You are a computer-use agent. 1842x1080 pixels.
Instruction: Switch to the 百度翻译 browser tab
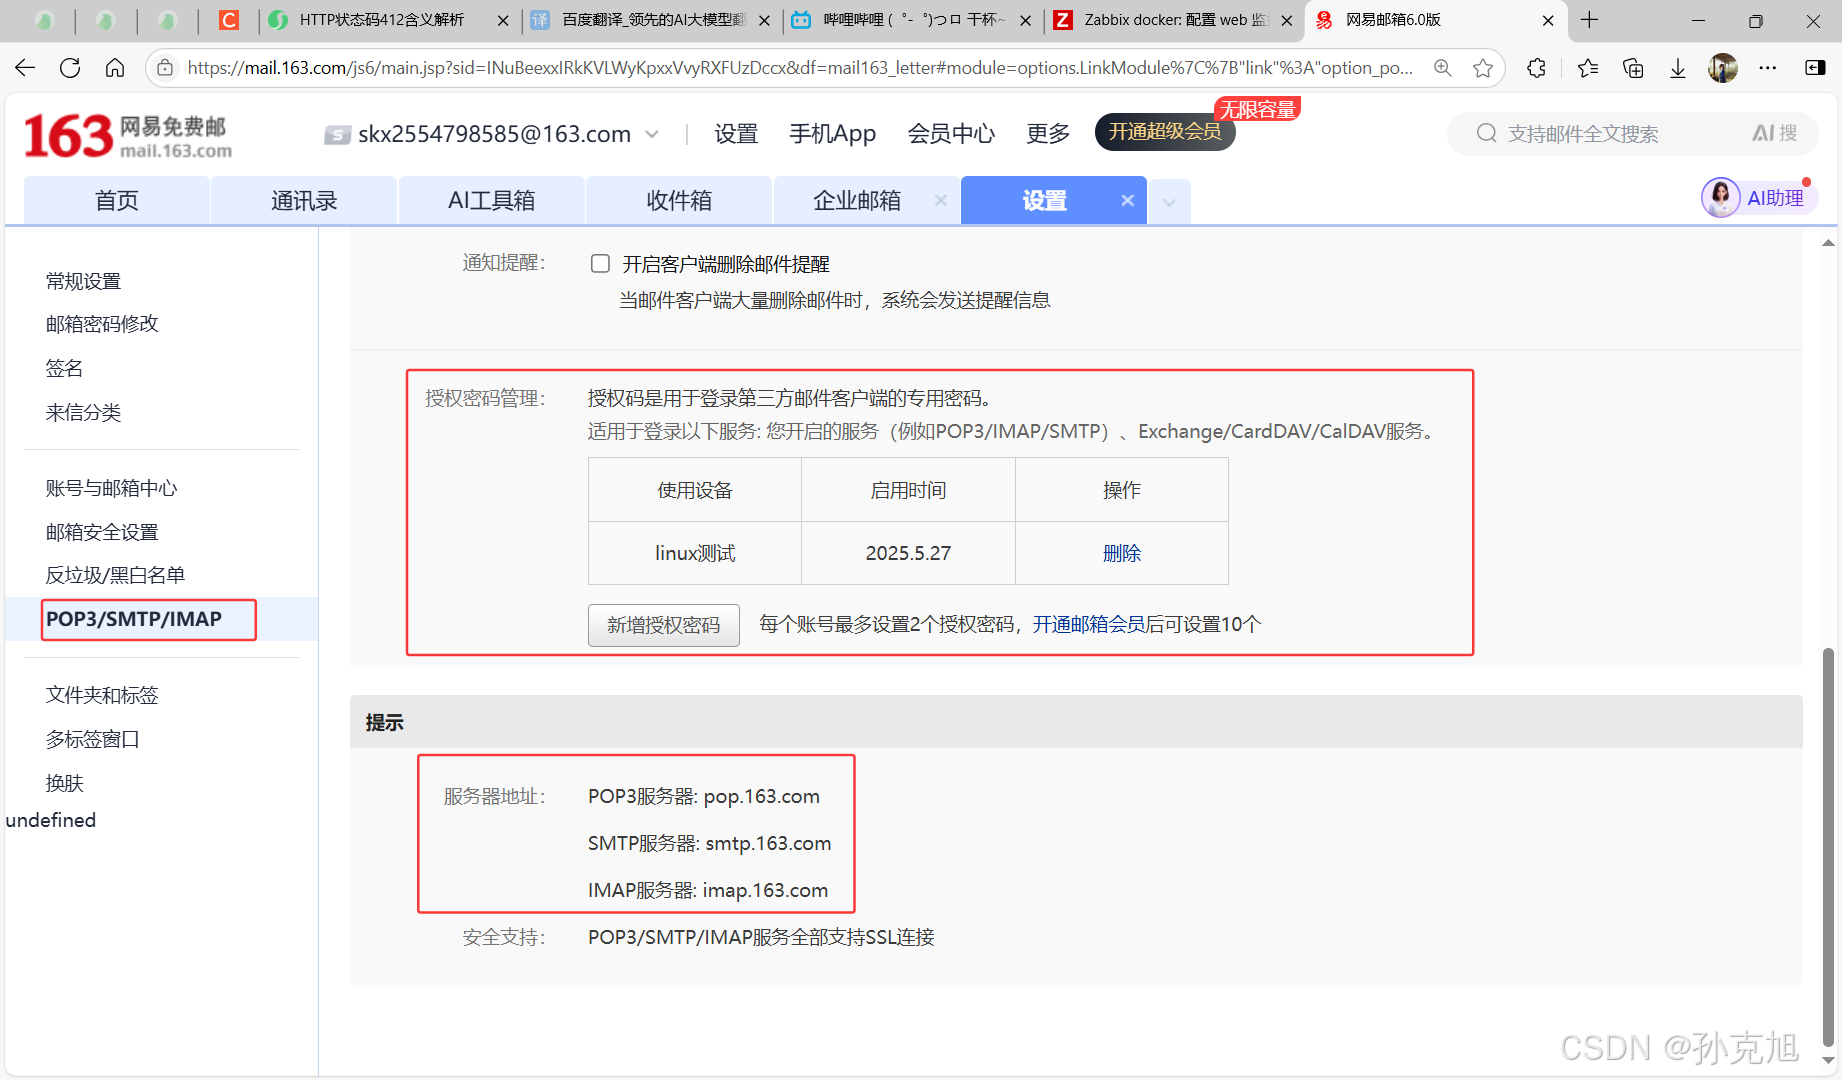coord(654,20)
